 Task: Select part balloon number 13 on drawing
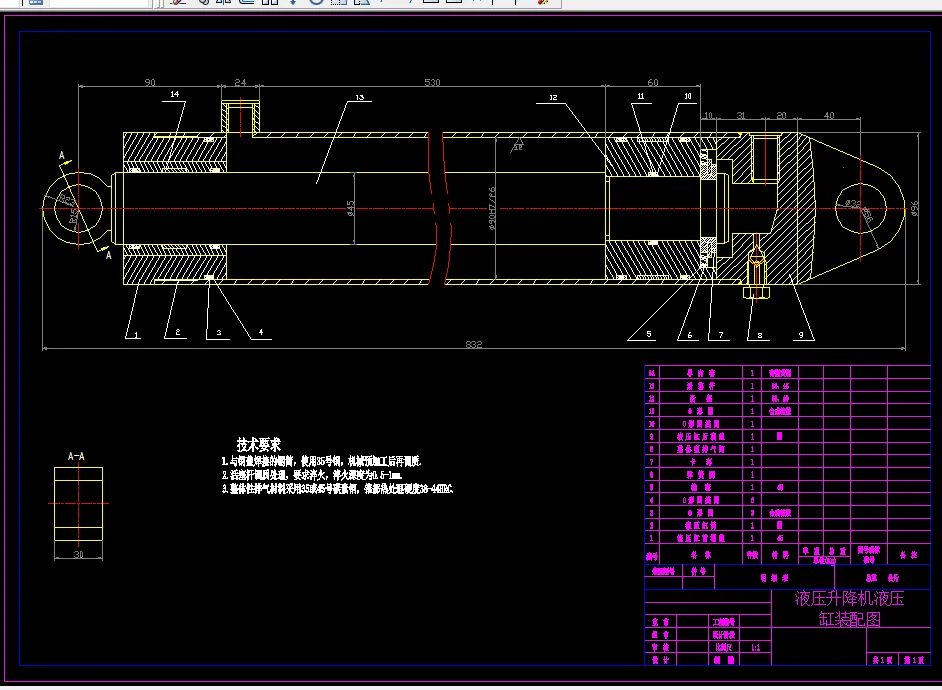point(360,97)
